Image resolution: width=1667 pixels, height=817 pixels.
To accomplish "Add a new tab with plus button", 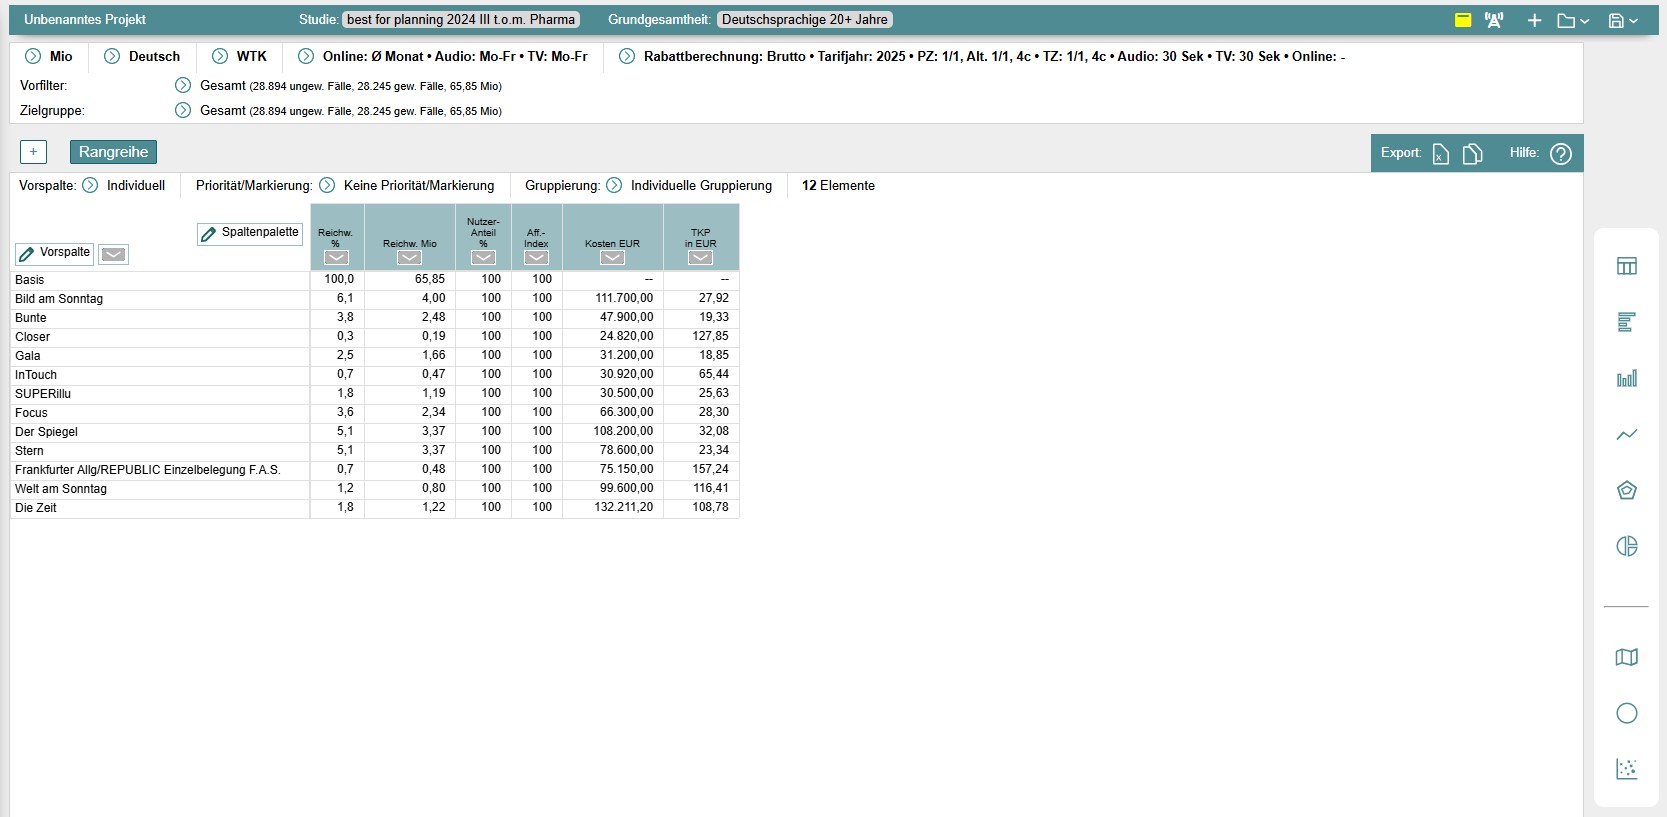I will tap(33, 152).
